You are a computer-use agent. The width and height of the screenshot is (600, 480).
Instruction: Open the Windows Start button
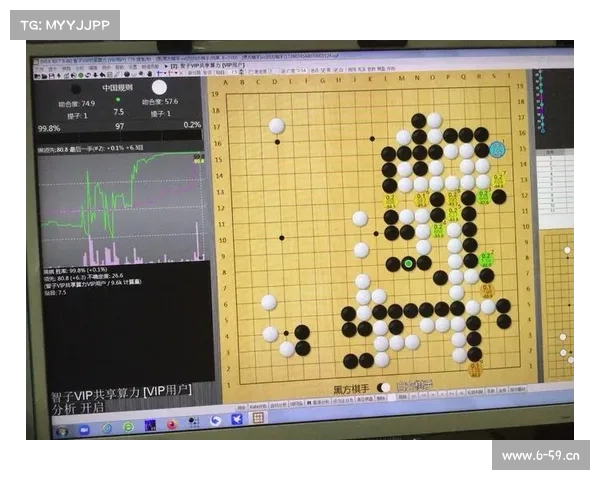coord(62,432)
